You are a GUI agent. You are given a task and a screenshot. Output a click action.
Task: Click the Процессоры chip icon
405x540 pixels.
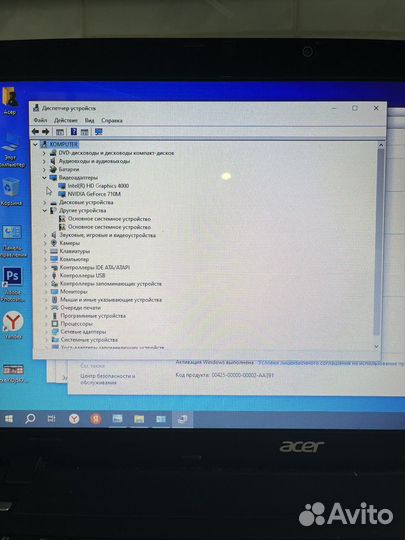(x=55, y=324)
